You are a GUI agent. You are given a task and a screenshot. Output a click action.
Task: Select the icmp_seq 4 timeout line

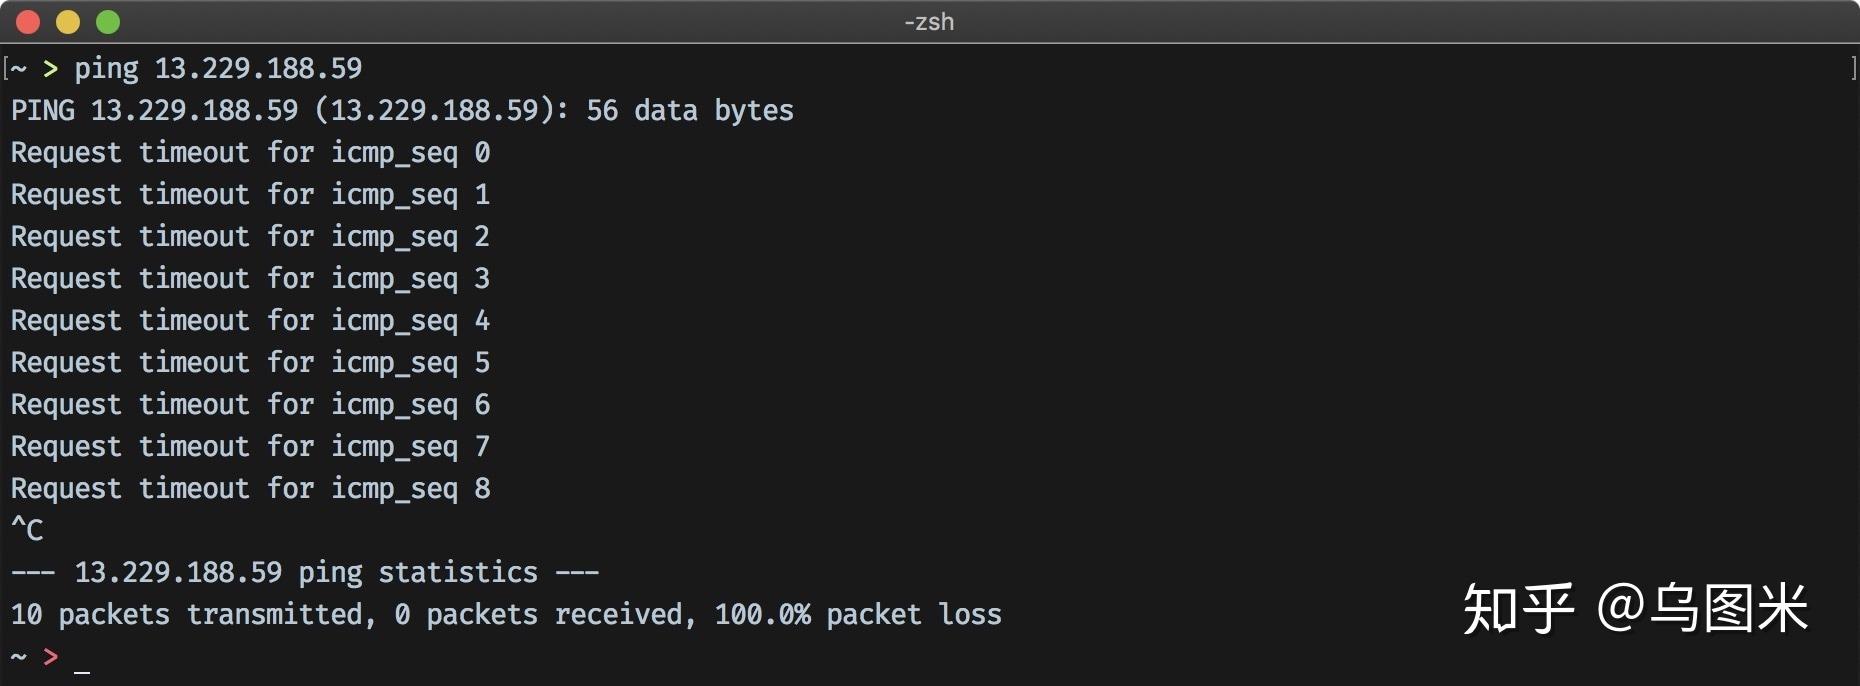click(250, 320)
